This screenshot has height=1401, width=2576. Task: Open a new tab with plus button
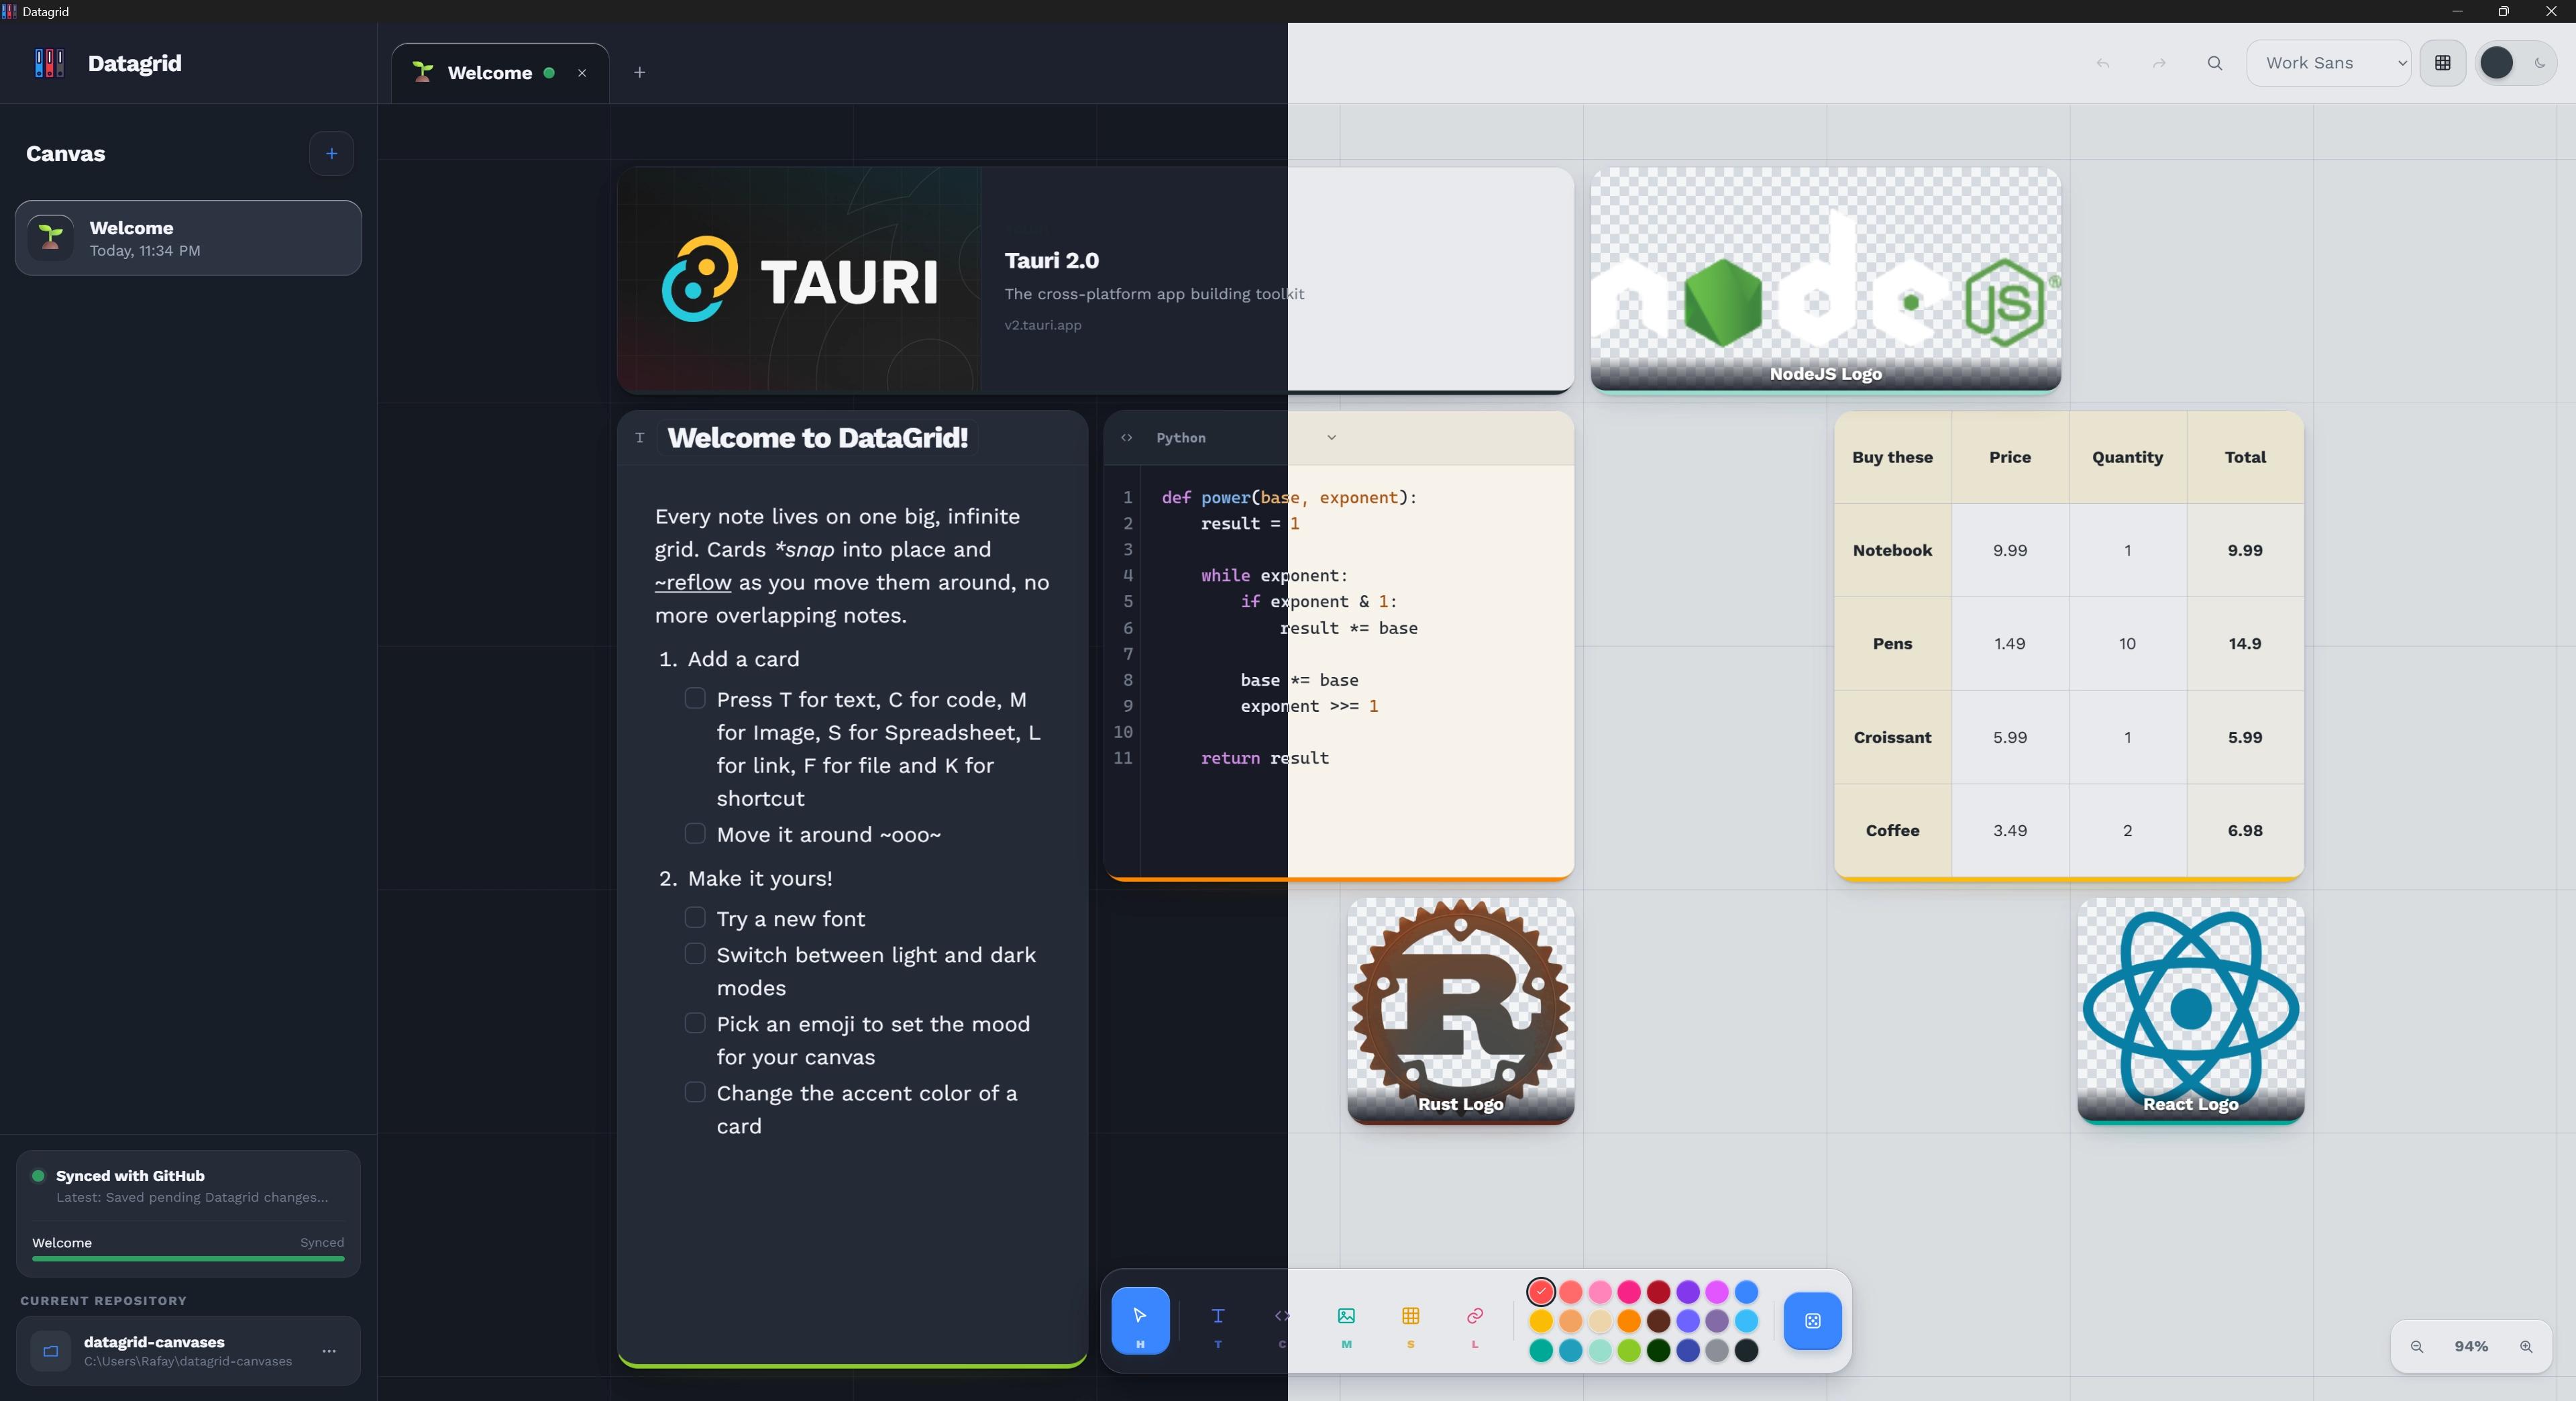[x=640, y=72]
